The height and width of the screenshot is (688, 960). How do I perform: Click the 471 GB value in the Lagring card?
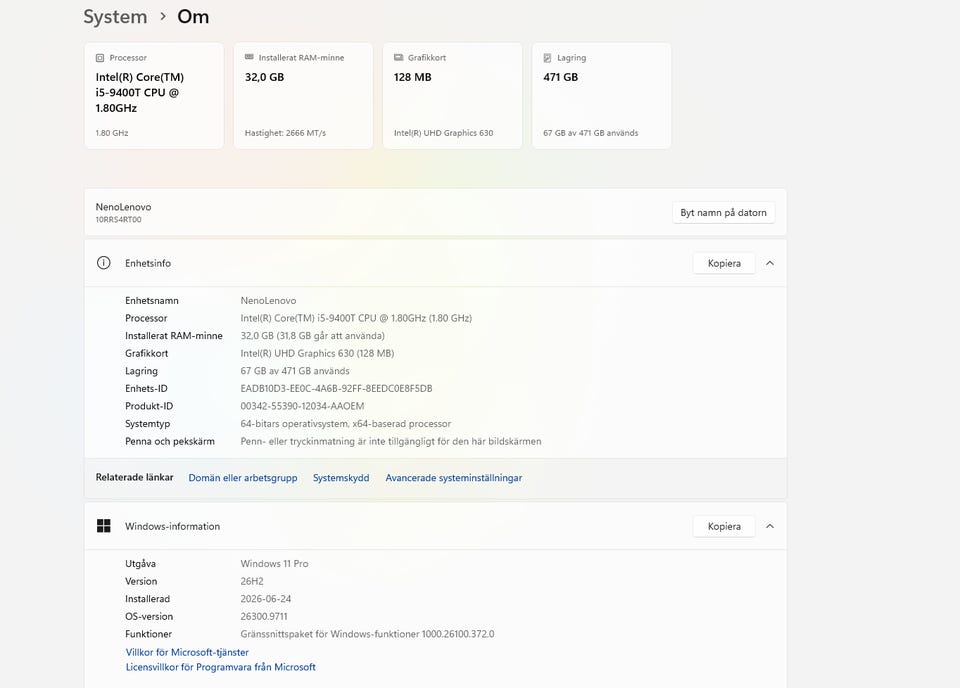561,77
